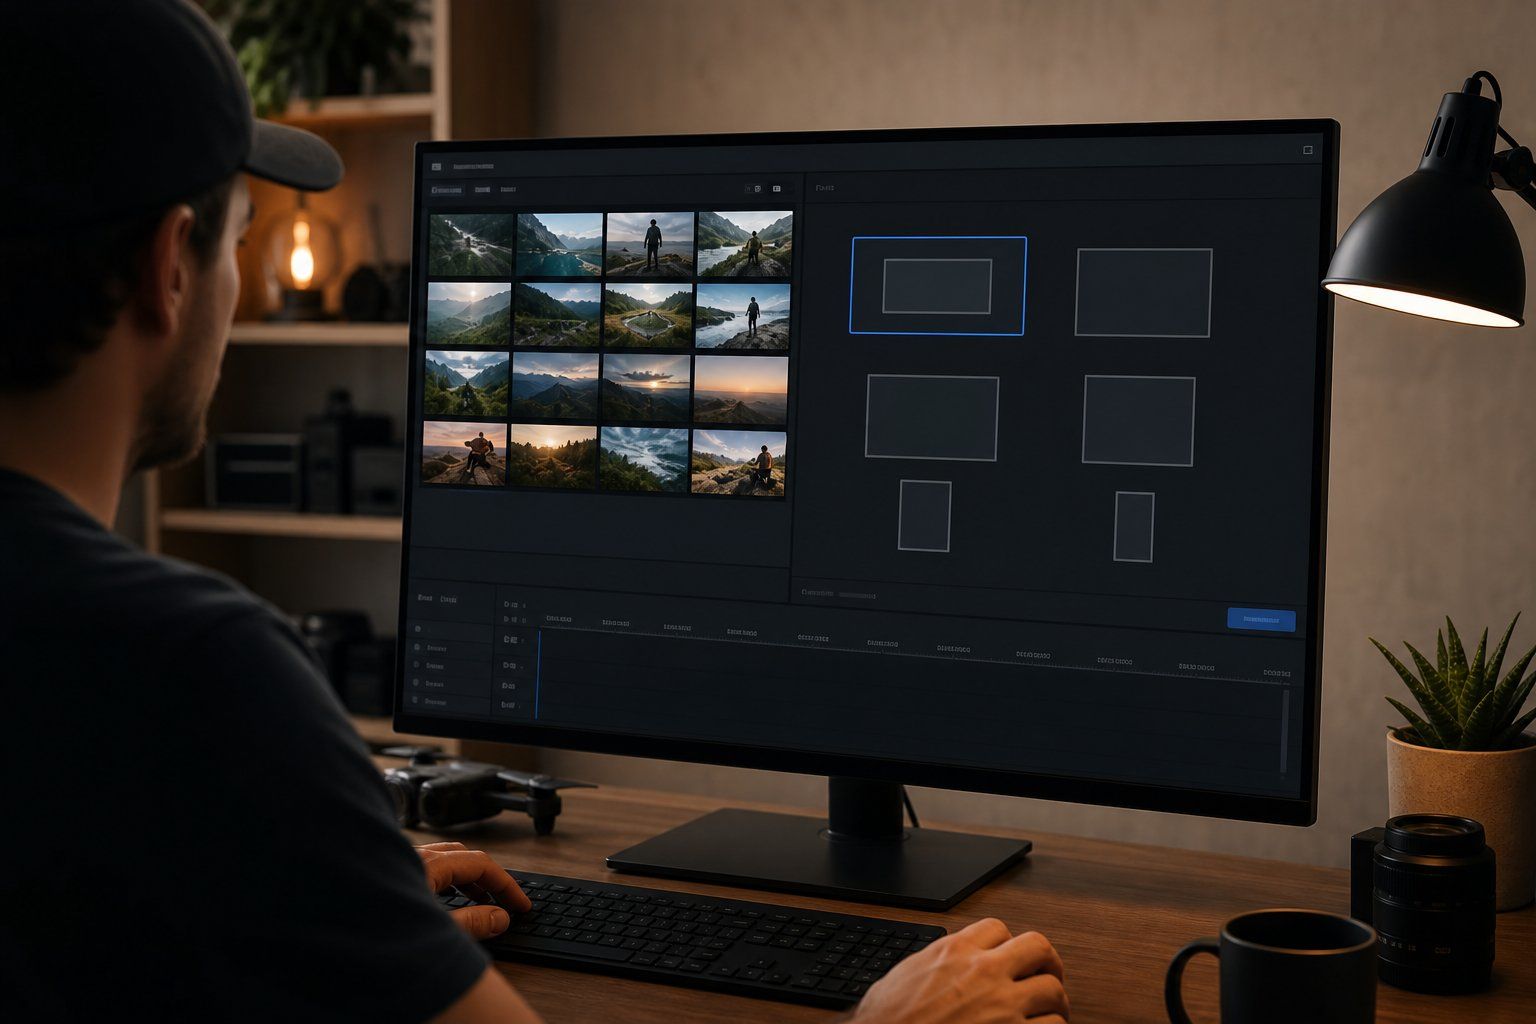
Task: Toggle the first round layer visibility dot
Action: point(418,629)
